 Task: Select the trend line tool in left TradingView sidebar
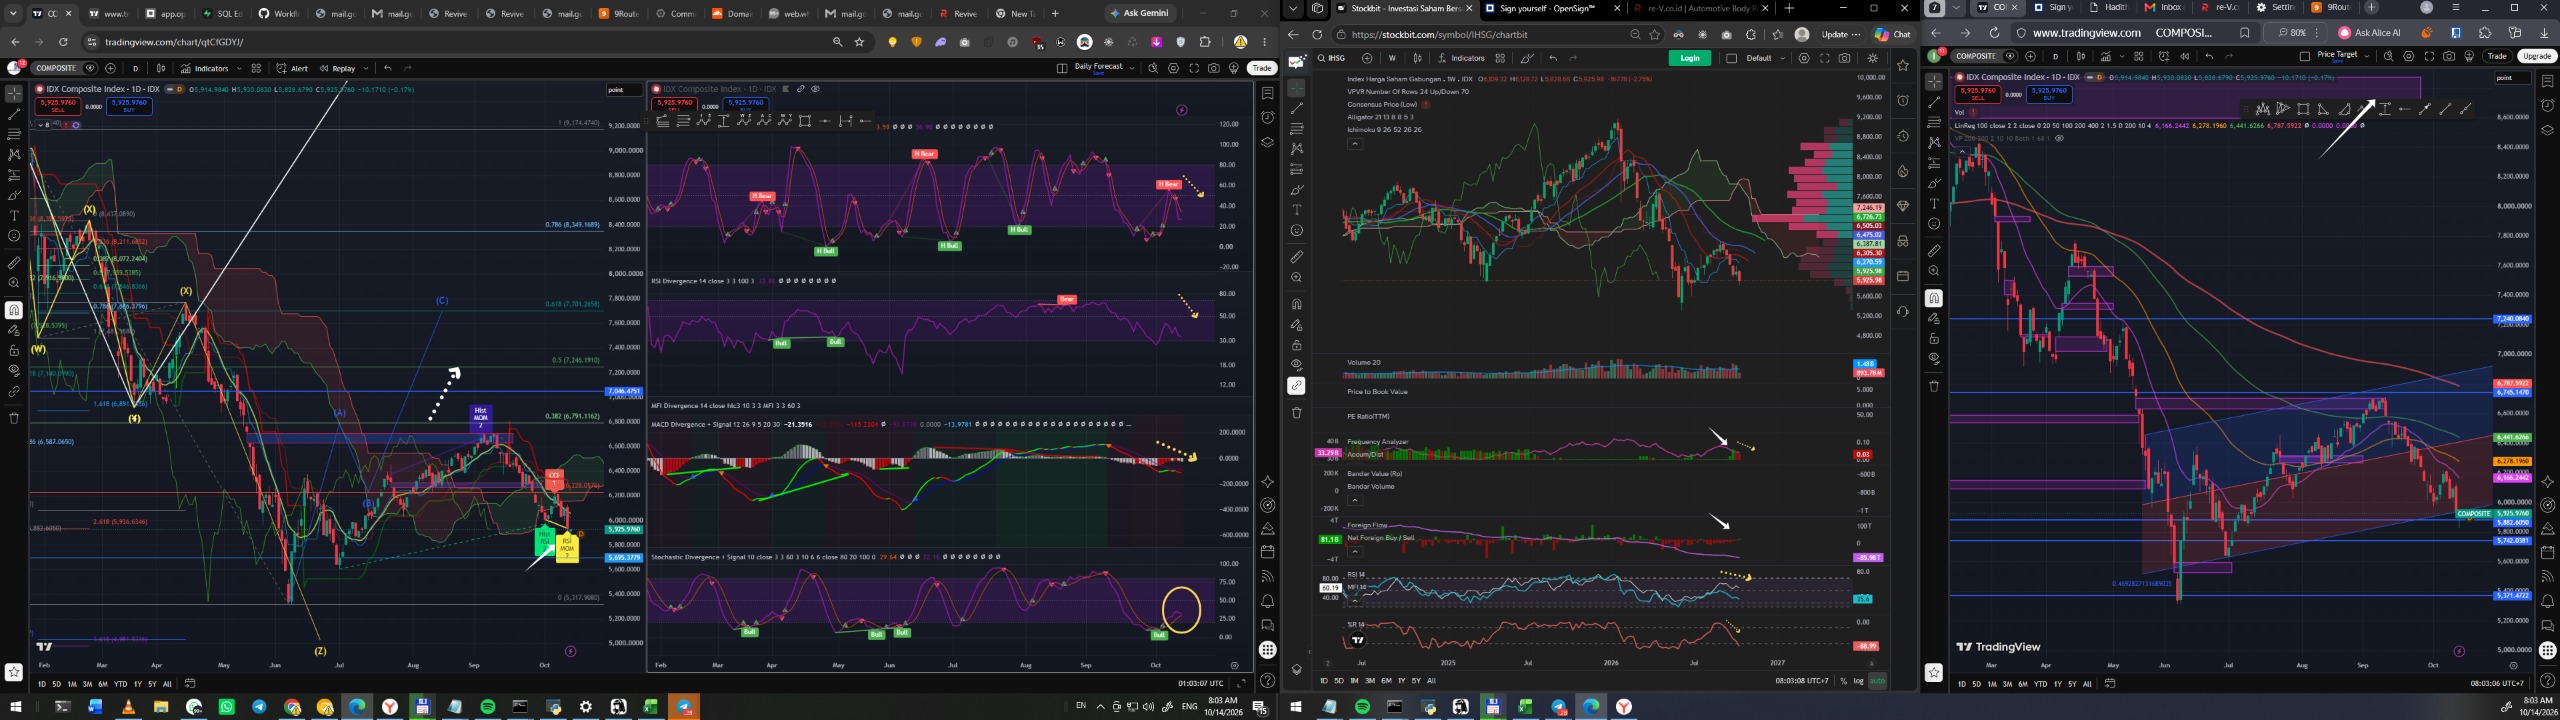pyautogui.click(x=14, y=114)
